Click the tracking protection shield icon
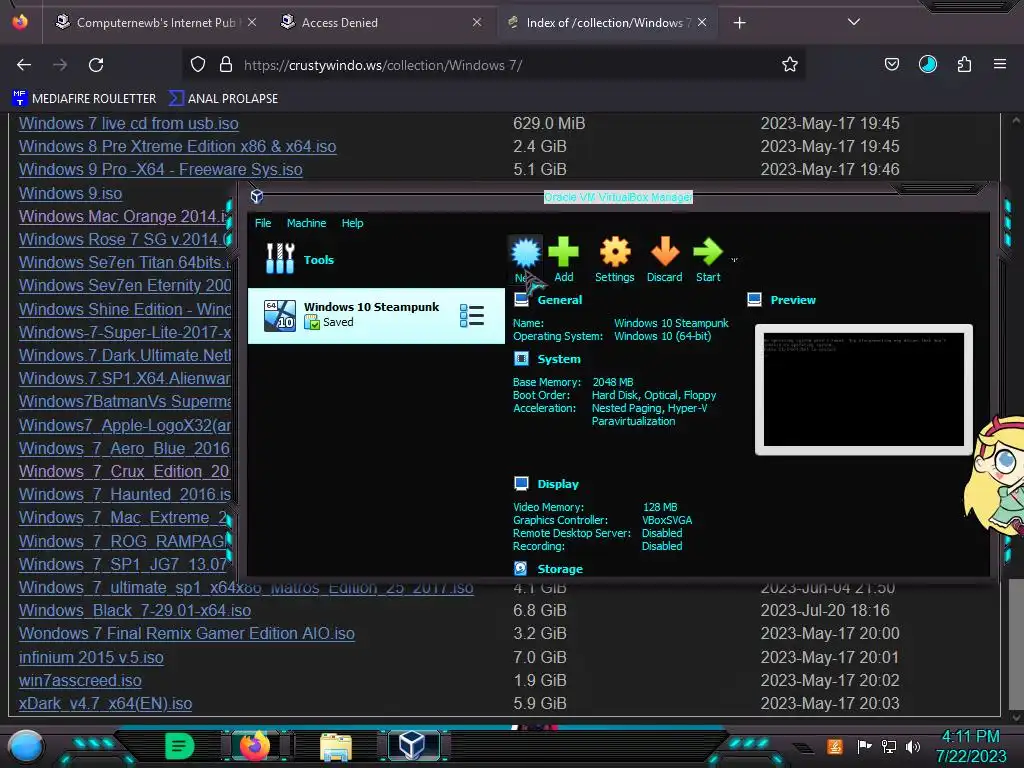1024x768 pixels. pyautogui.click(x=198, y=64)
